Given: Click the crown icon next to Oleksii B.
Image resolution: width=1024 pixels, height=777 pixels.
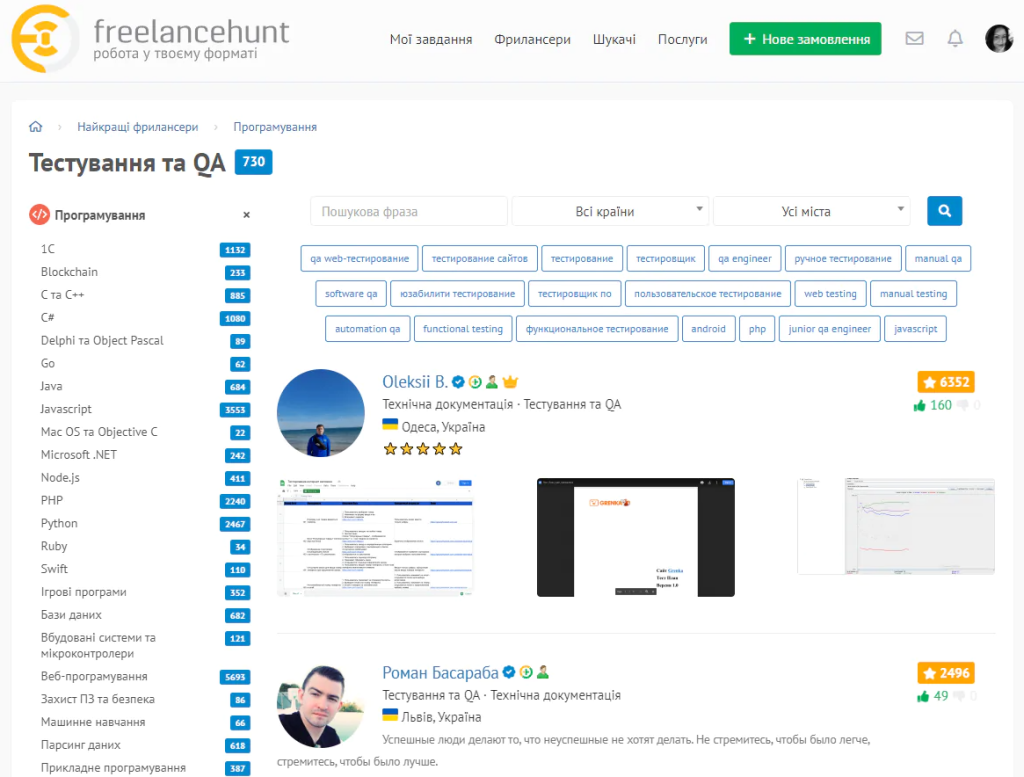Looking at the screenshot, I should point(510,382).
